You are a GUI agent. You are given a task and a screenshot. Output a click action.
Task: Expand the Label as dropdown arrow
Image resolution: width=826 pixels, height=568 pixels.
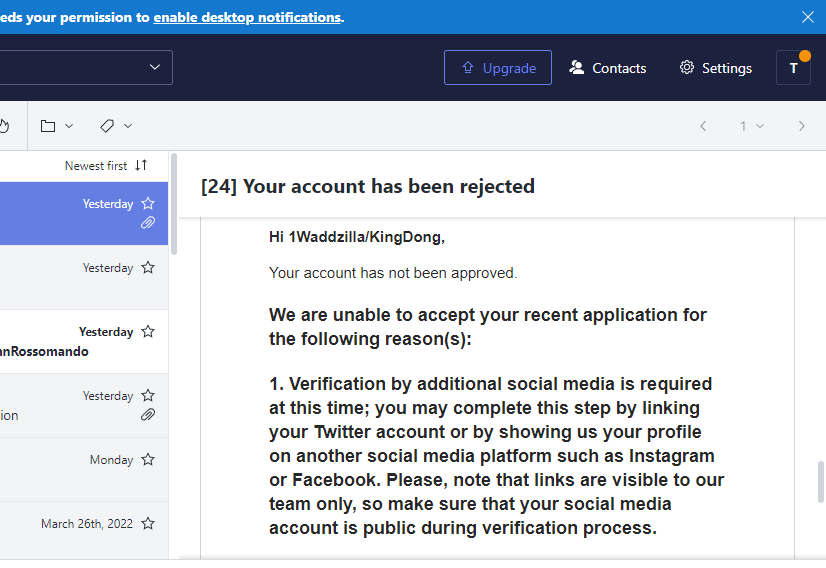[x=128, y=126]
